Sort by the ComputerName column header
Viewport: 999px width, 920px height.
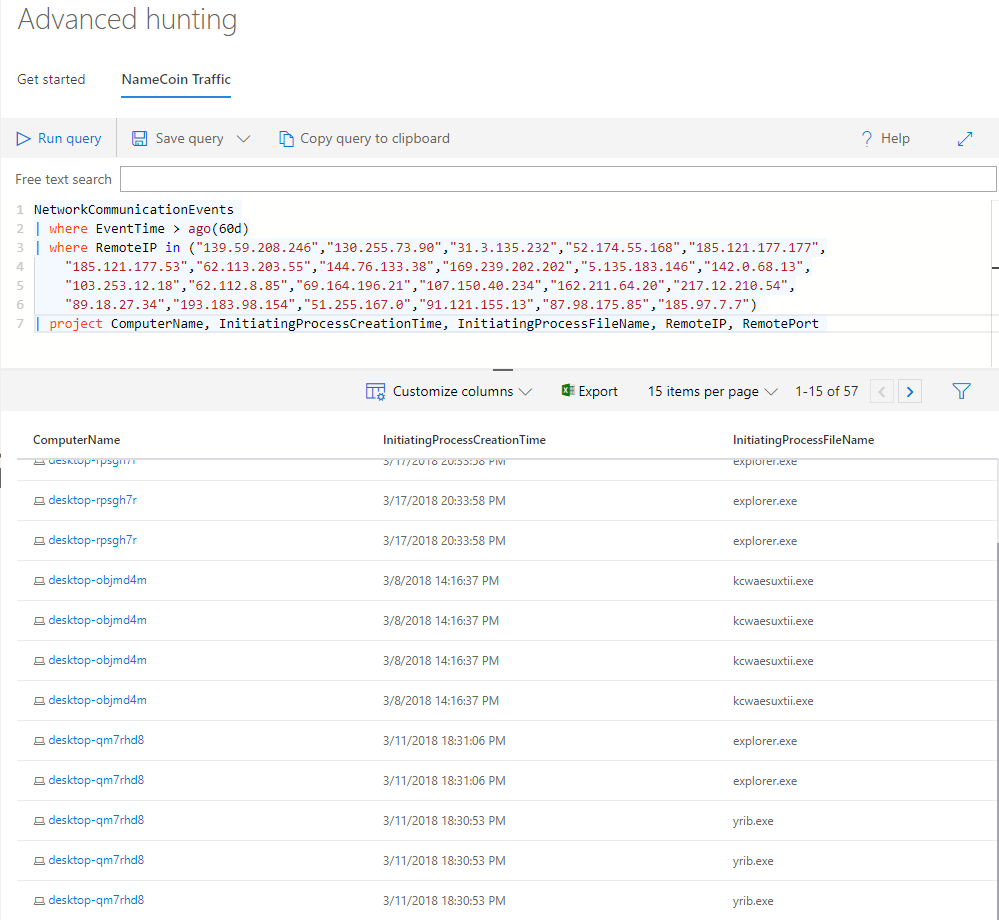76,440
